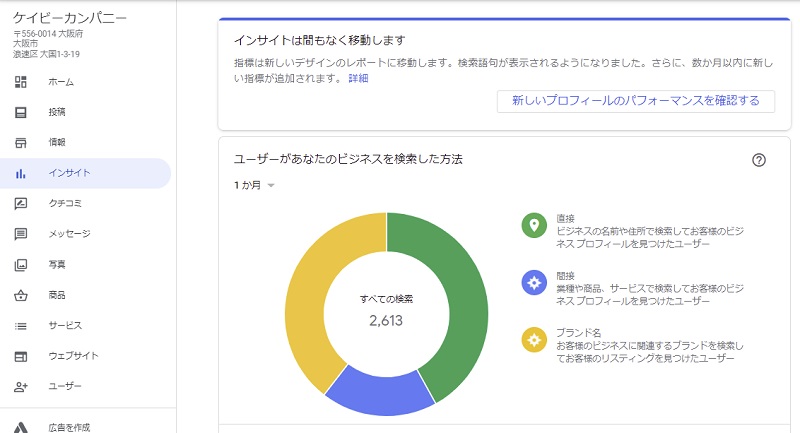Image resolution: width=800 pixels, height=433 pixels.
Task: Click the Users (ユーザー) add-person icon
Action: coord(20,387)
